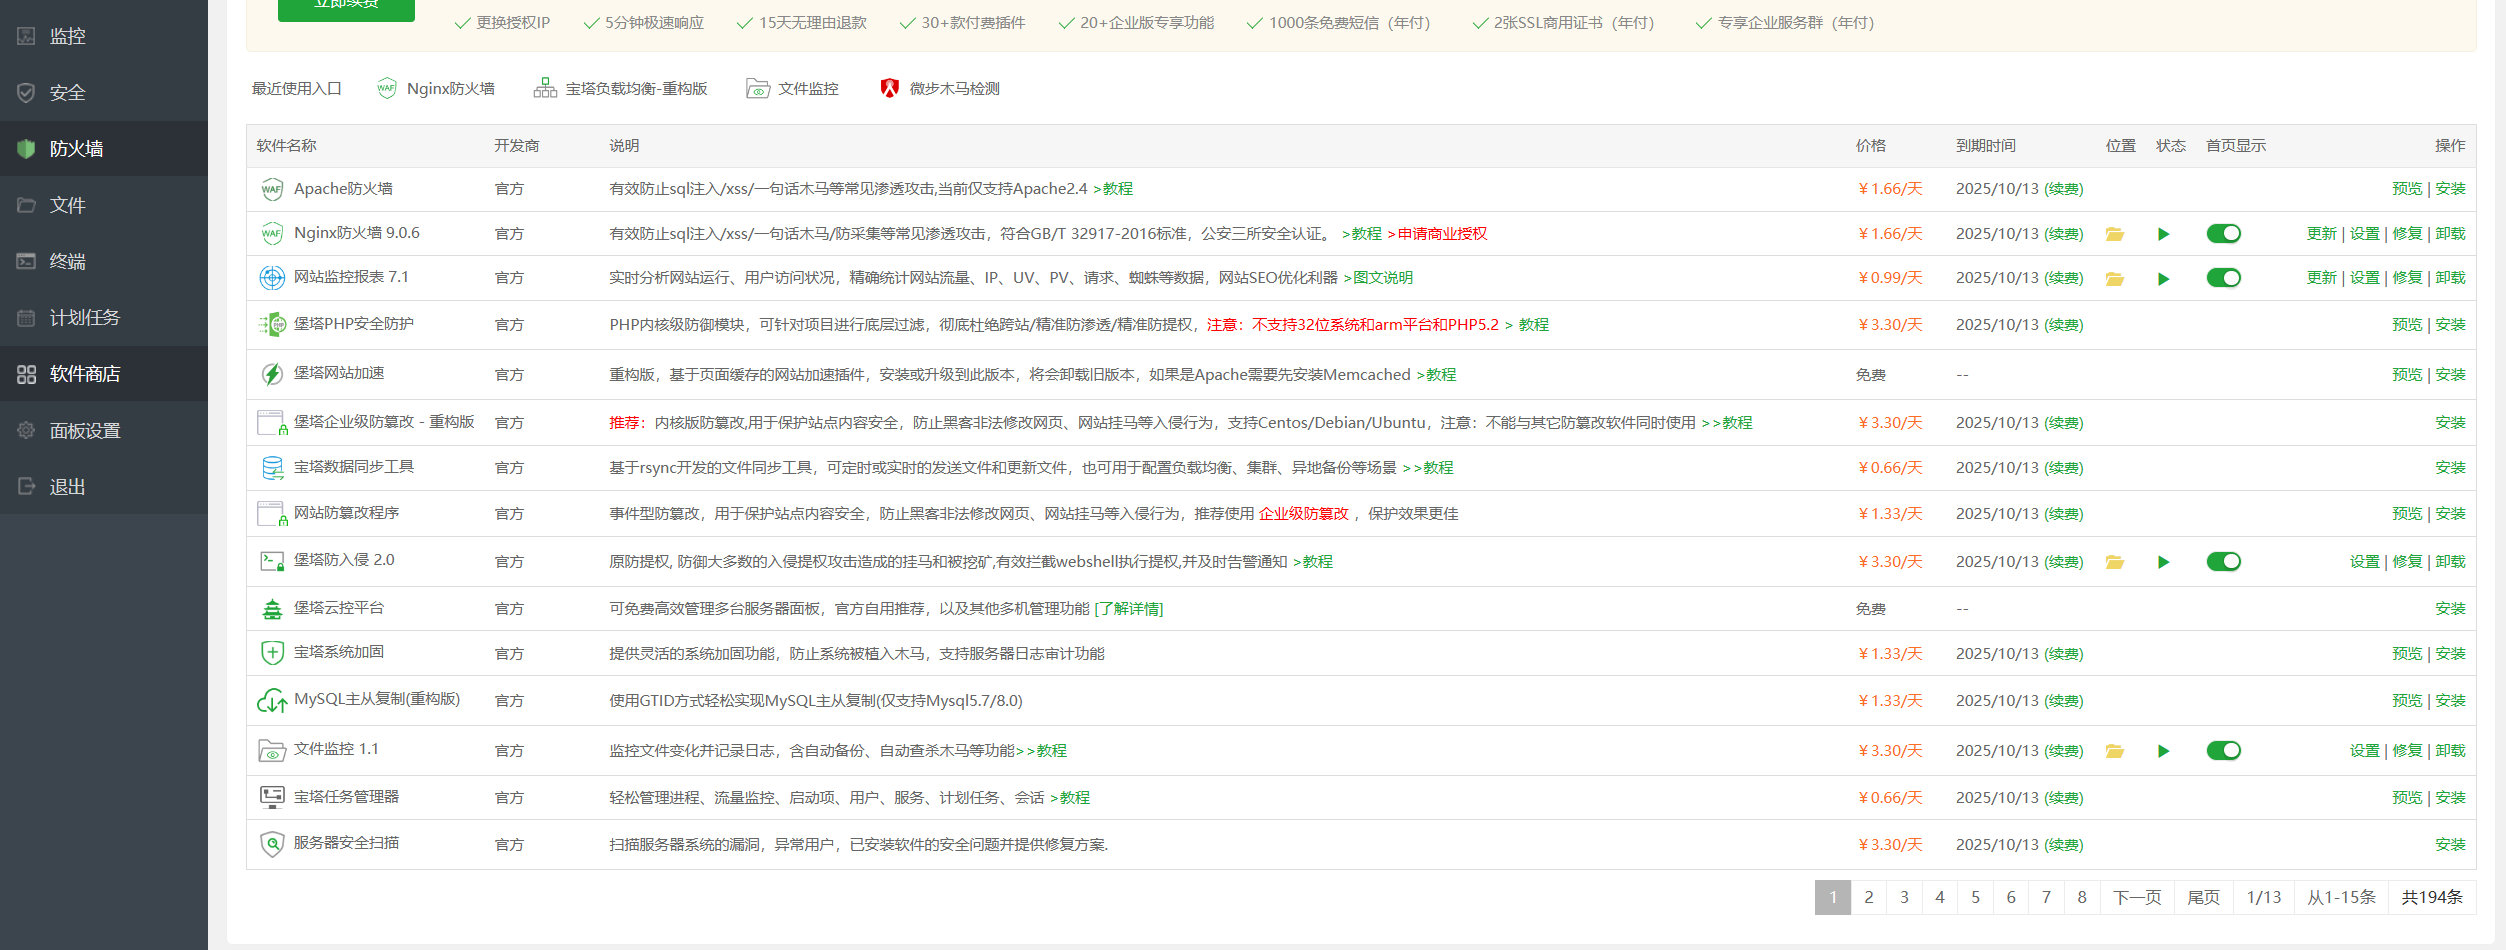Viewport: 2506px width, 950px height.
Task: Open the 监控 monitoring sidebar item
Action: [104, 36]
